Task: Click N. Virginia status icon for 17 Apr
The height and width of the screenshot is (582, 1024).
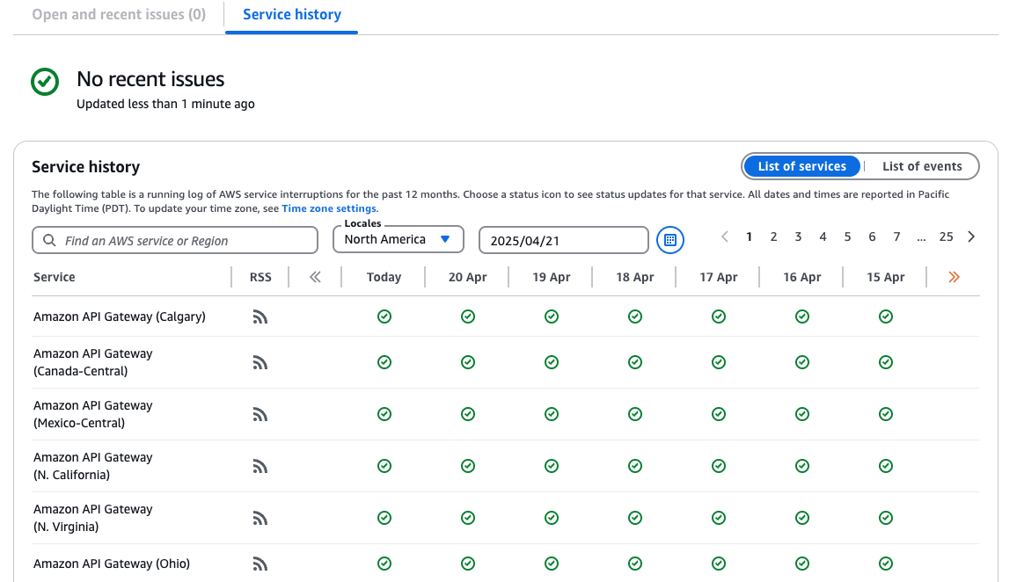Action: (718, 518)
